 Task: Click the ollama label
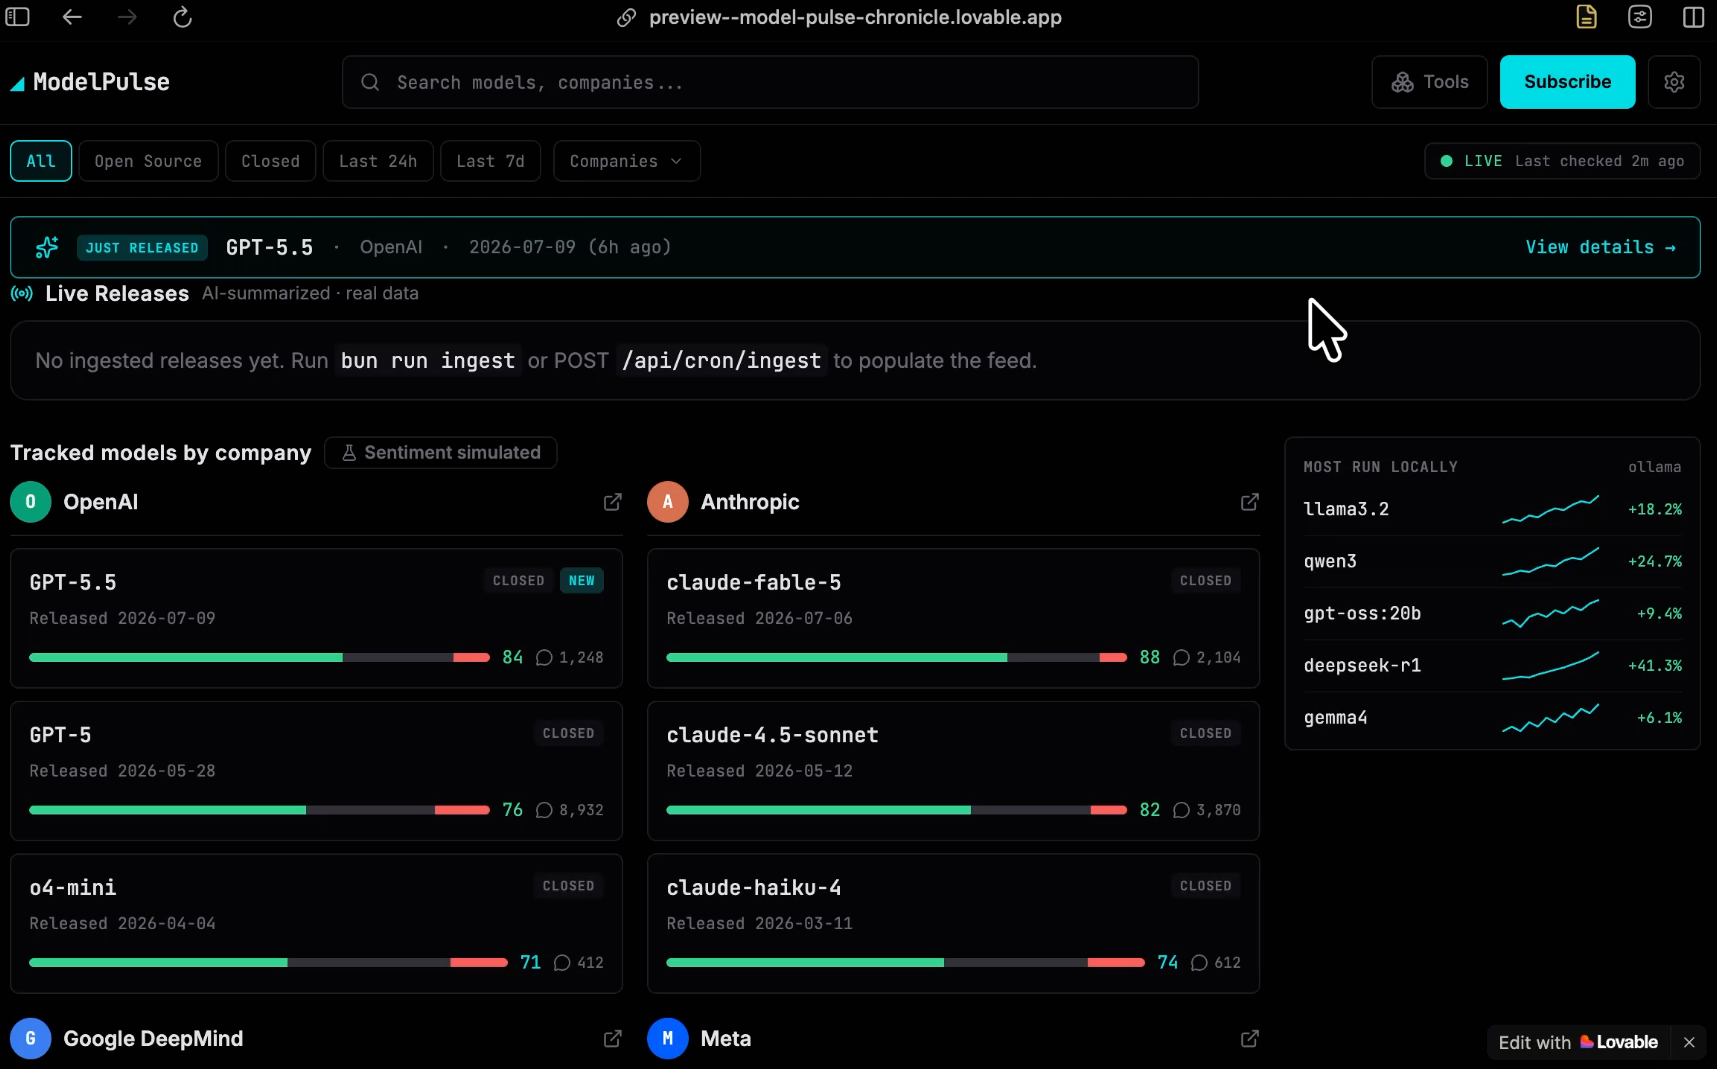click(x=1654, y=467)
